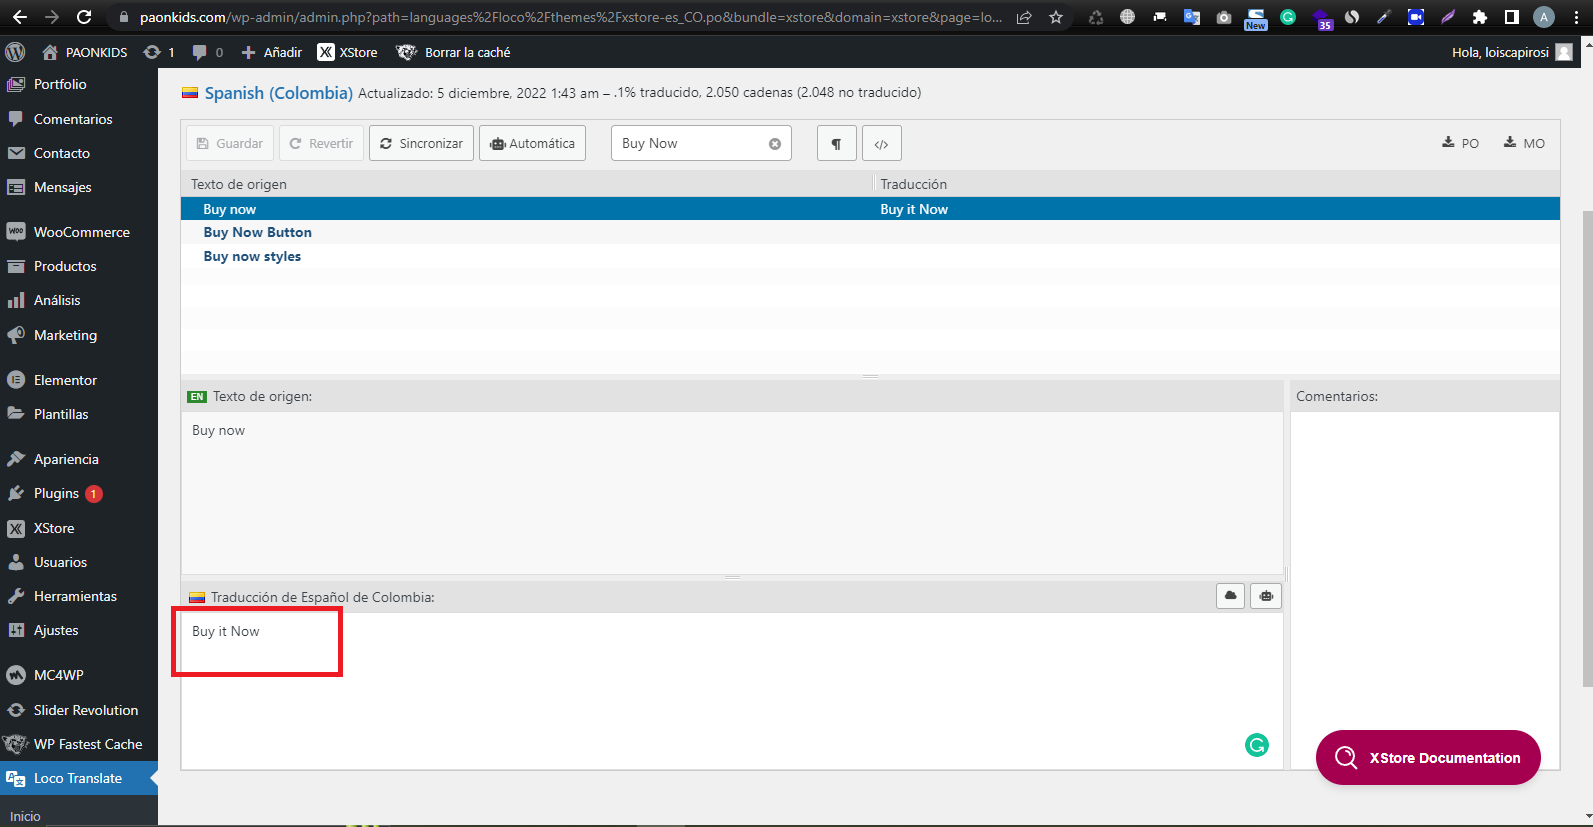Open Ajustes in sidebar
This screenshot has width=1593, height=827.
pos(78,630)
